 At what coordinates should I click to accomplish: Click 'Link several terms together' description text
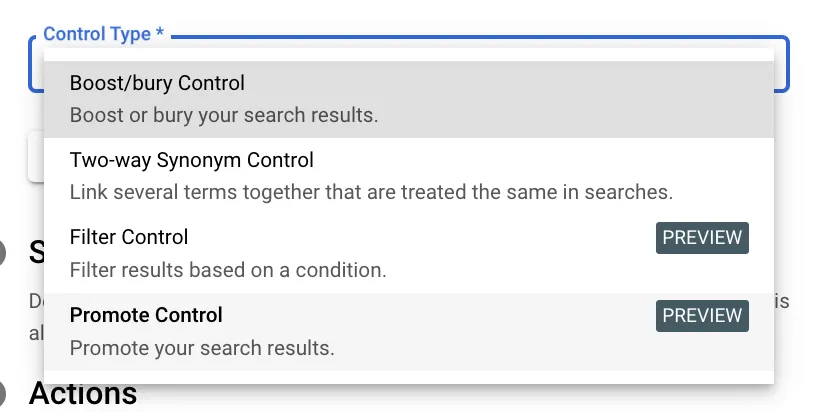click(x=370, y=191)
